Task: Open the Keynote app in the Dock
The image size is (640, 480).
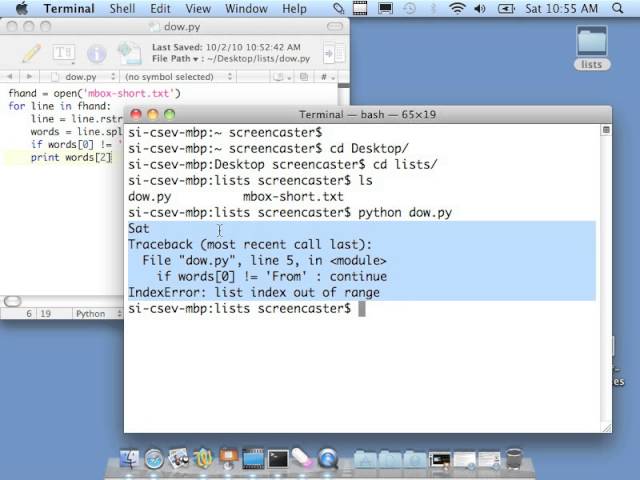Action: pyautogui.click(x=228, y=459)
